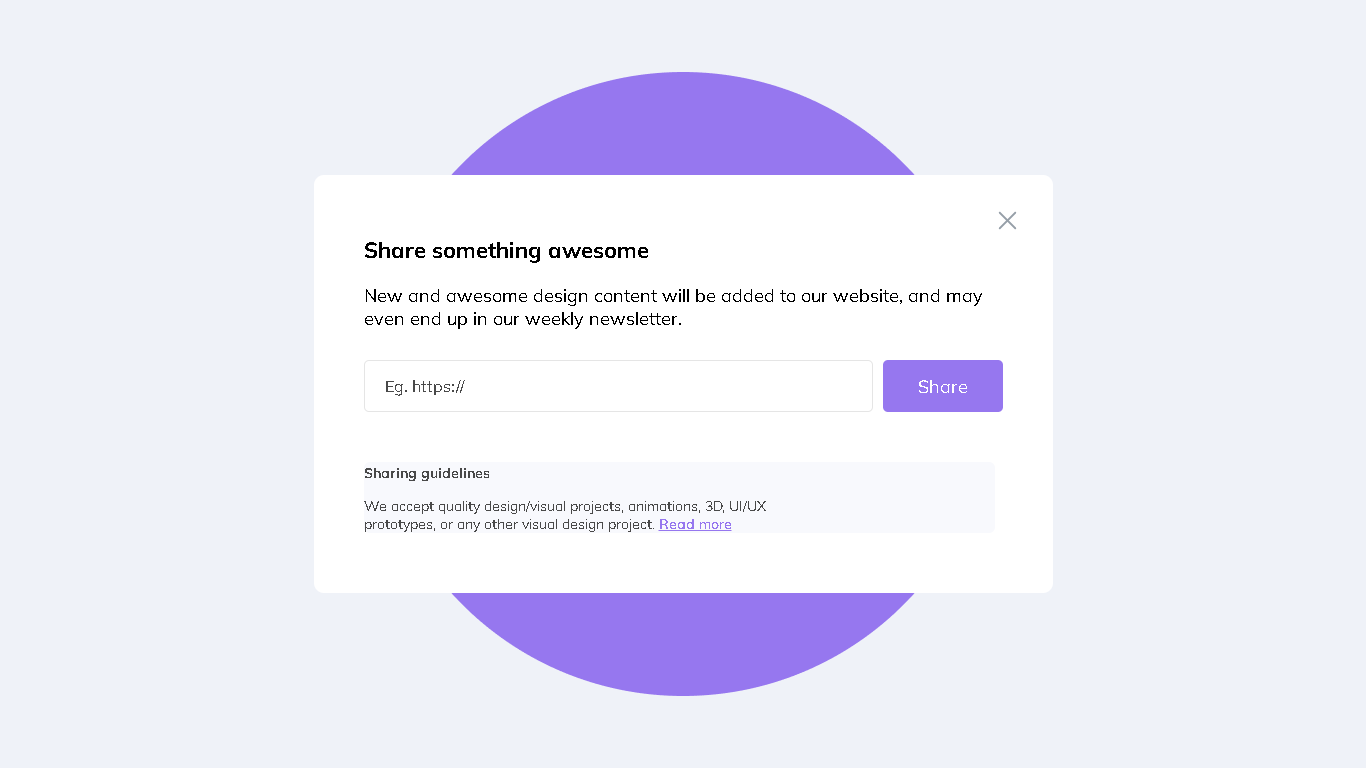Open the Read more link

click(695, 524)
